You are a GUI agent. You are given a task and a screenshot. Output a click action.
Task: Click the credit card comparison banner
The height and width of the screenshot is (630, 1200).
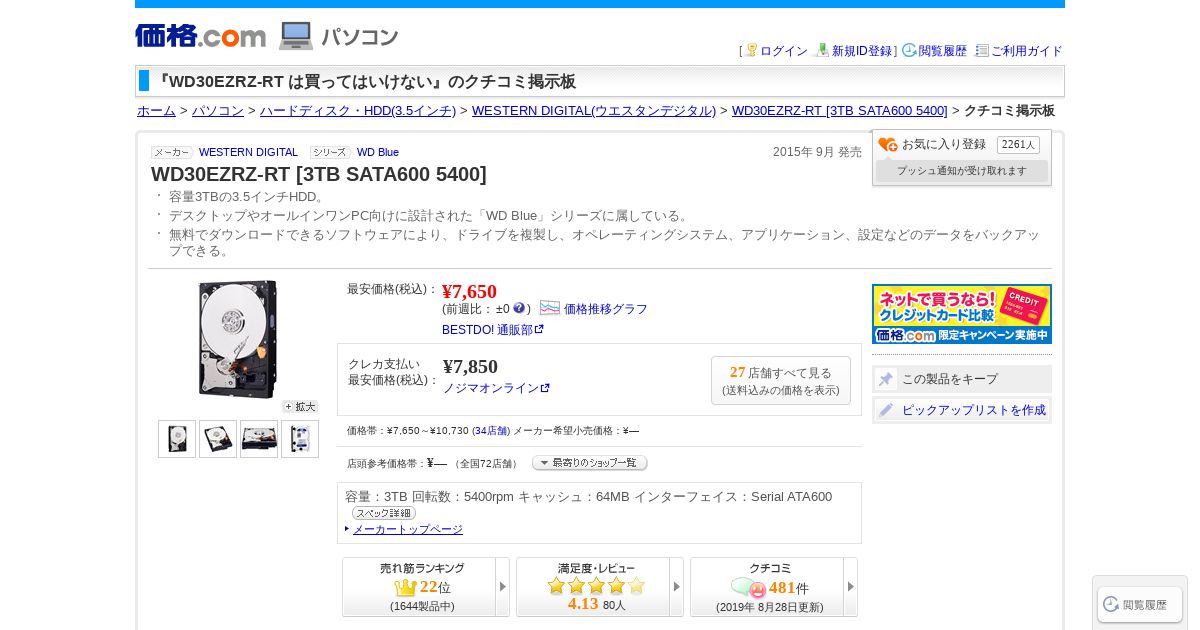pyautogui.click(x=962, y=314)
